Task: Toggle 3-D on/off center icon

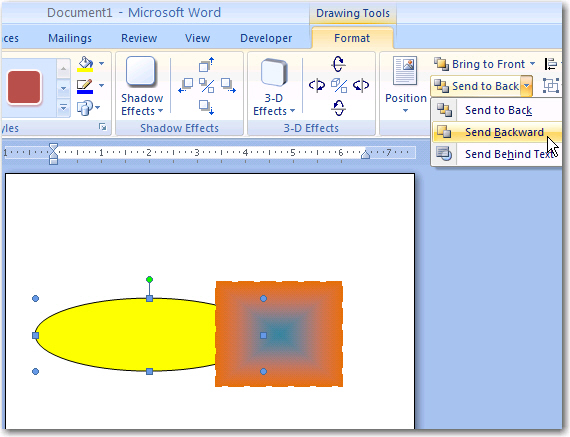Action: point(339,86)
